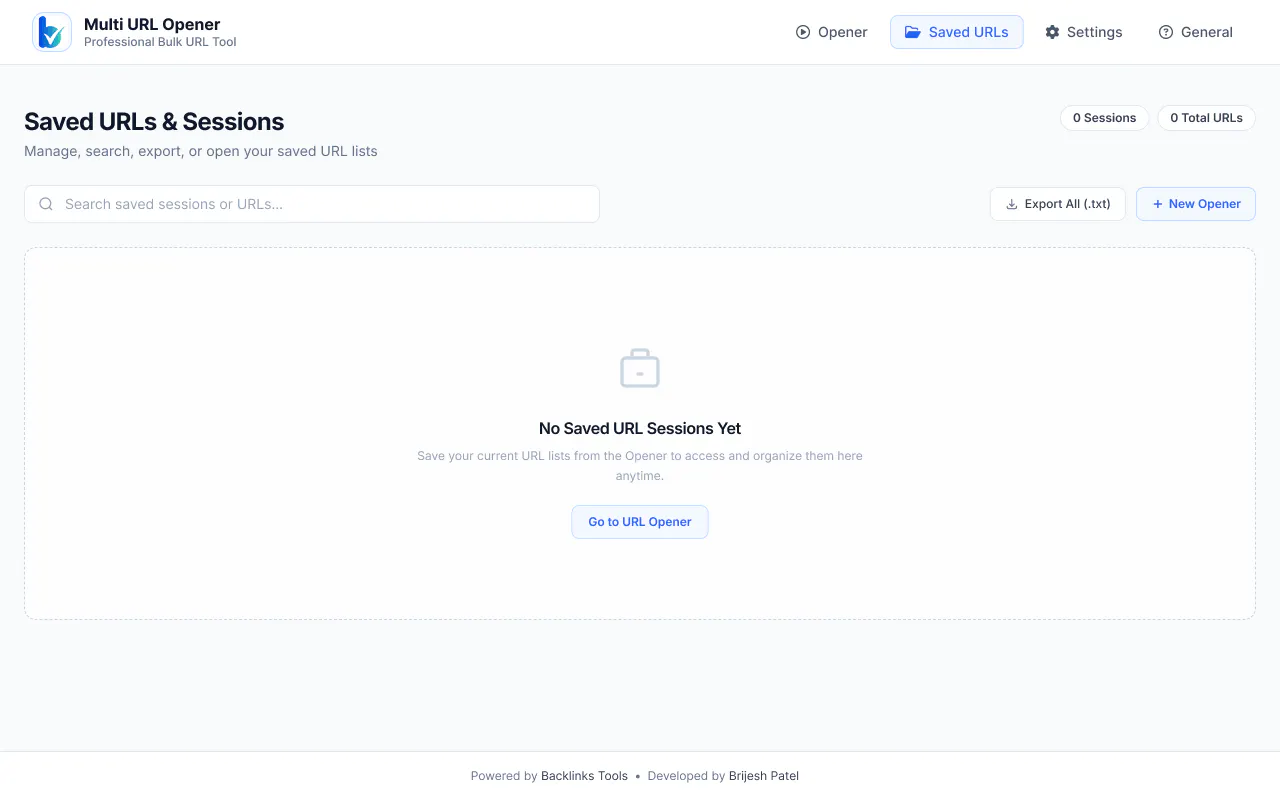Open the Backlinks Tools footer link

[x=584, y=776]
